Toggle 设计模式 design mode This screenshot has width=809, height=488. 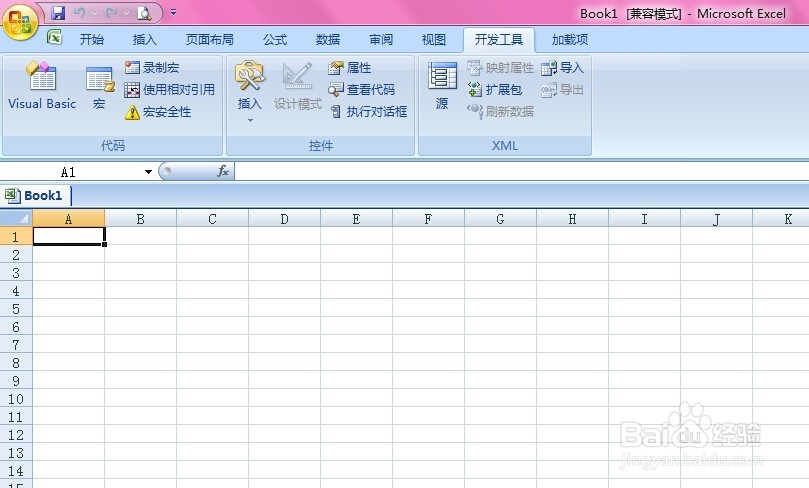(x=298, y=86)
